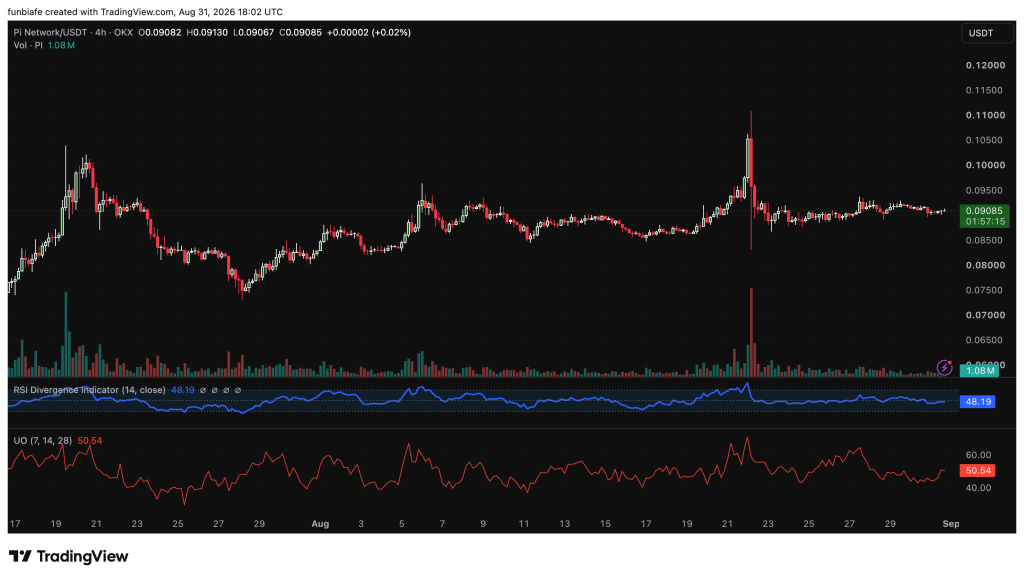Click the 13 date label on time axis
The height and width of the screenshot is (579, 1024).
(x=565, y=524)
